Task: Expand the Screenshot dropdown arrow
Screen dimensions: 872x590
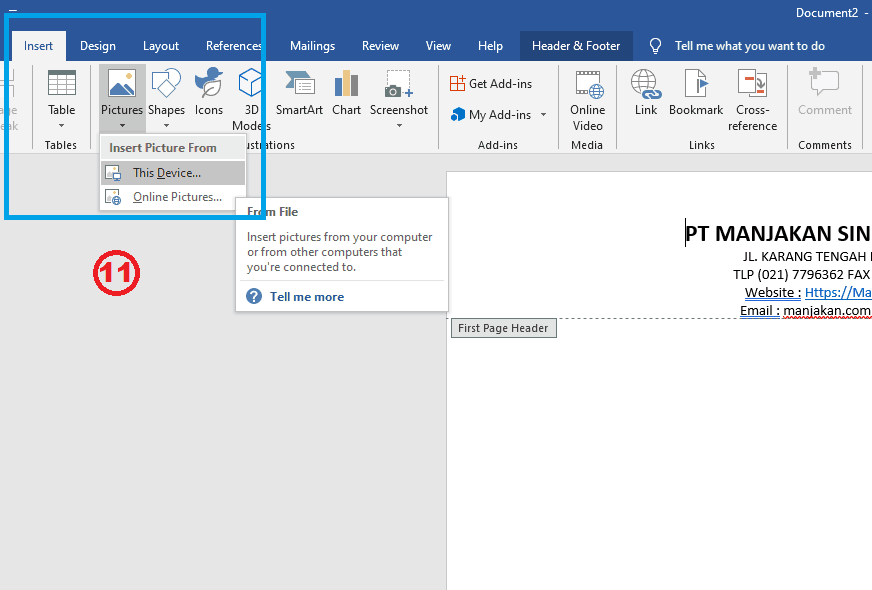Action: 399,126
